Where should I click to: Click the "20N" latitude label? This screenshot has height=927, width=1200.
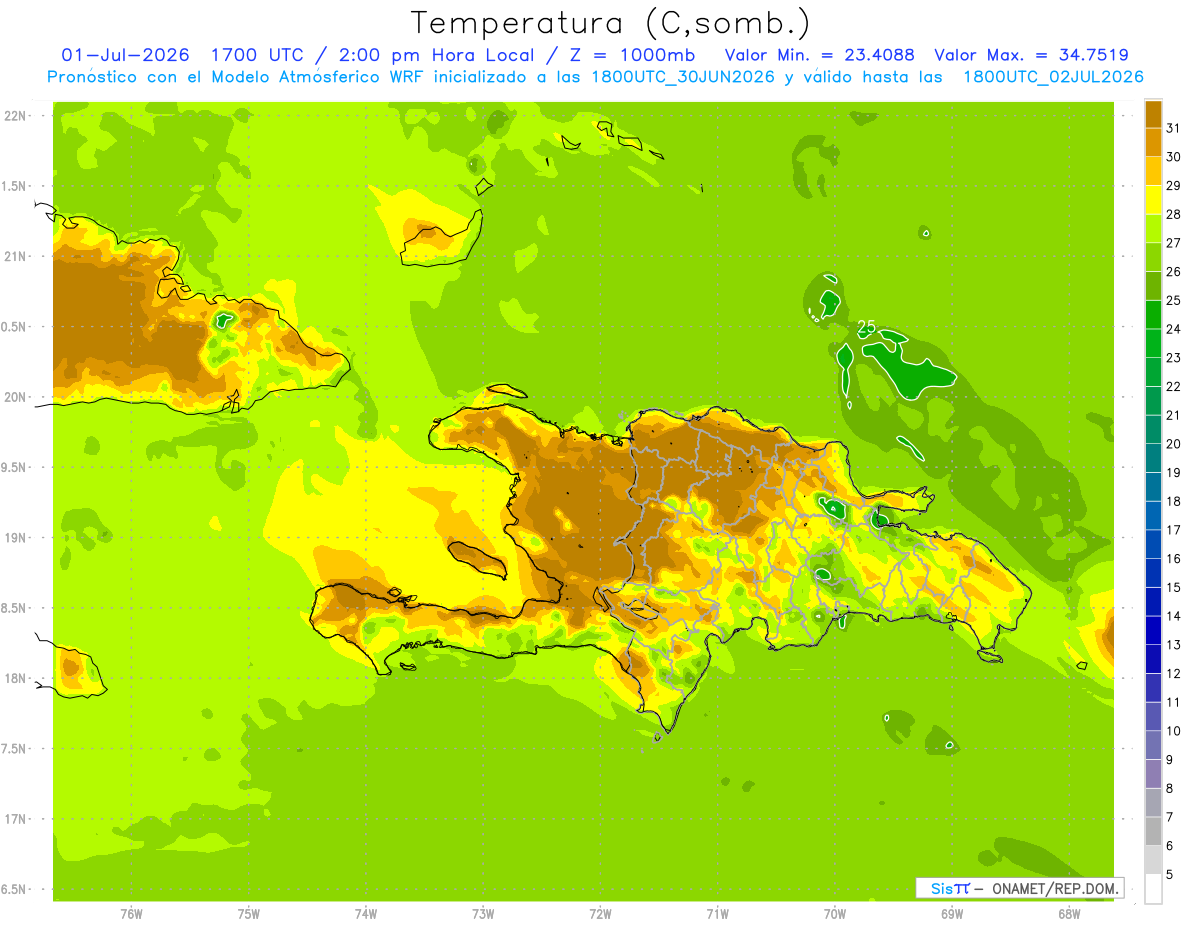(16, 397)
